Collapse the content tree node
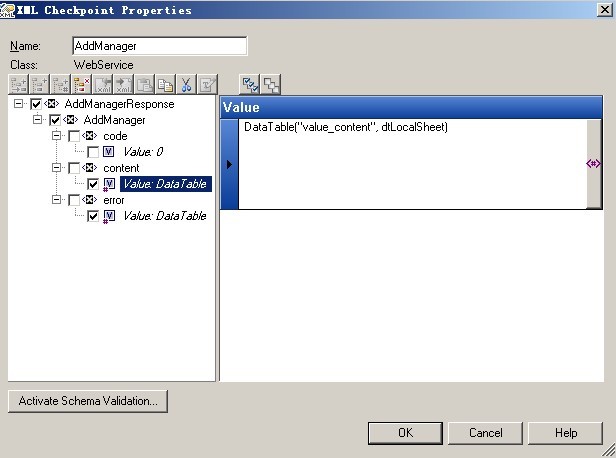This screenshot has width=616, height=458. 57,168
